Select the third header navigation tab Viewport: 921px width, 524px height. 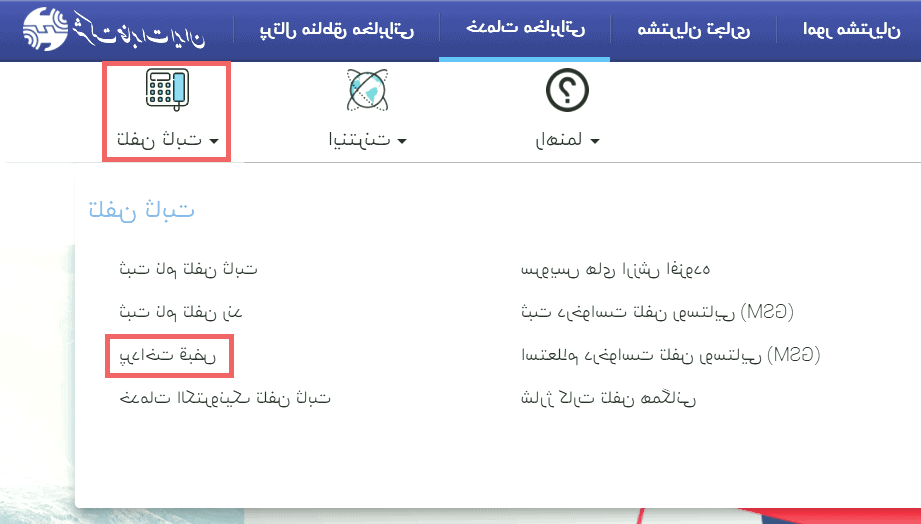(694, 29)
